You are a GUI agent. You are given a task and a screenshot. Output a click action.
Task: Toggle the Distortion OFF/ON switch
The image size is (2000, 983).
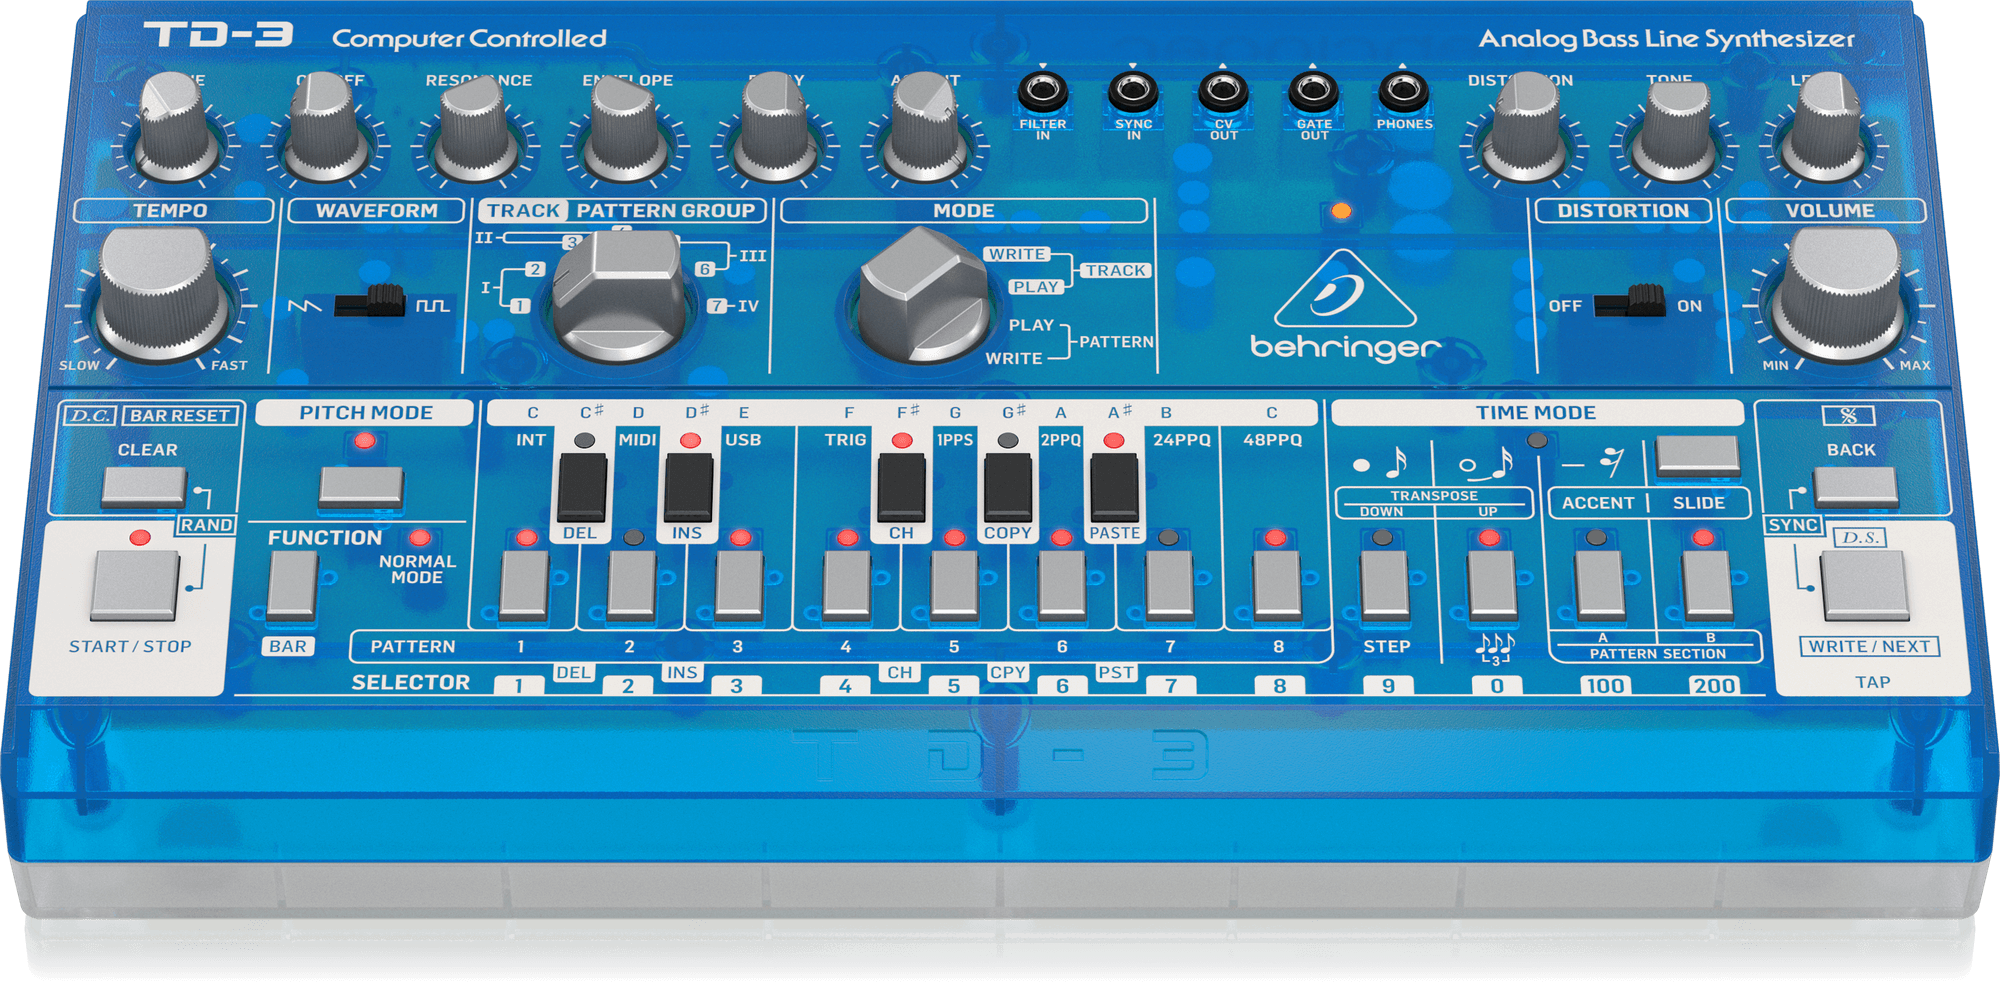[x=1629, y=301]
